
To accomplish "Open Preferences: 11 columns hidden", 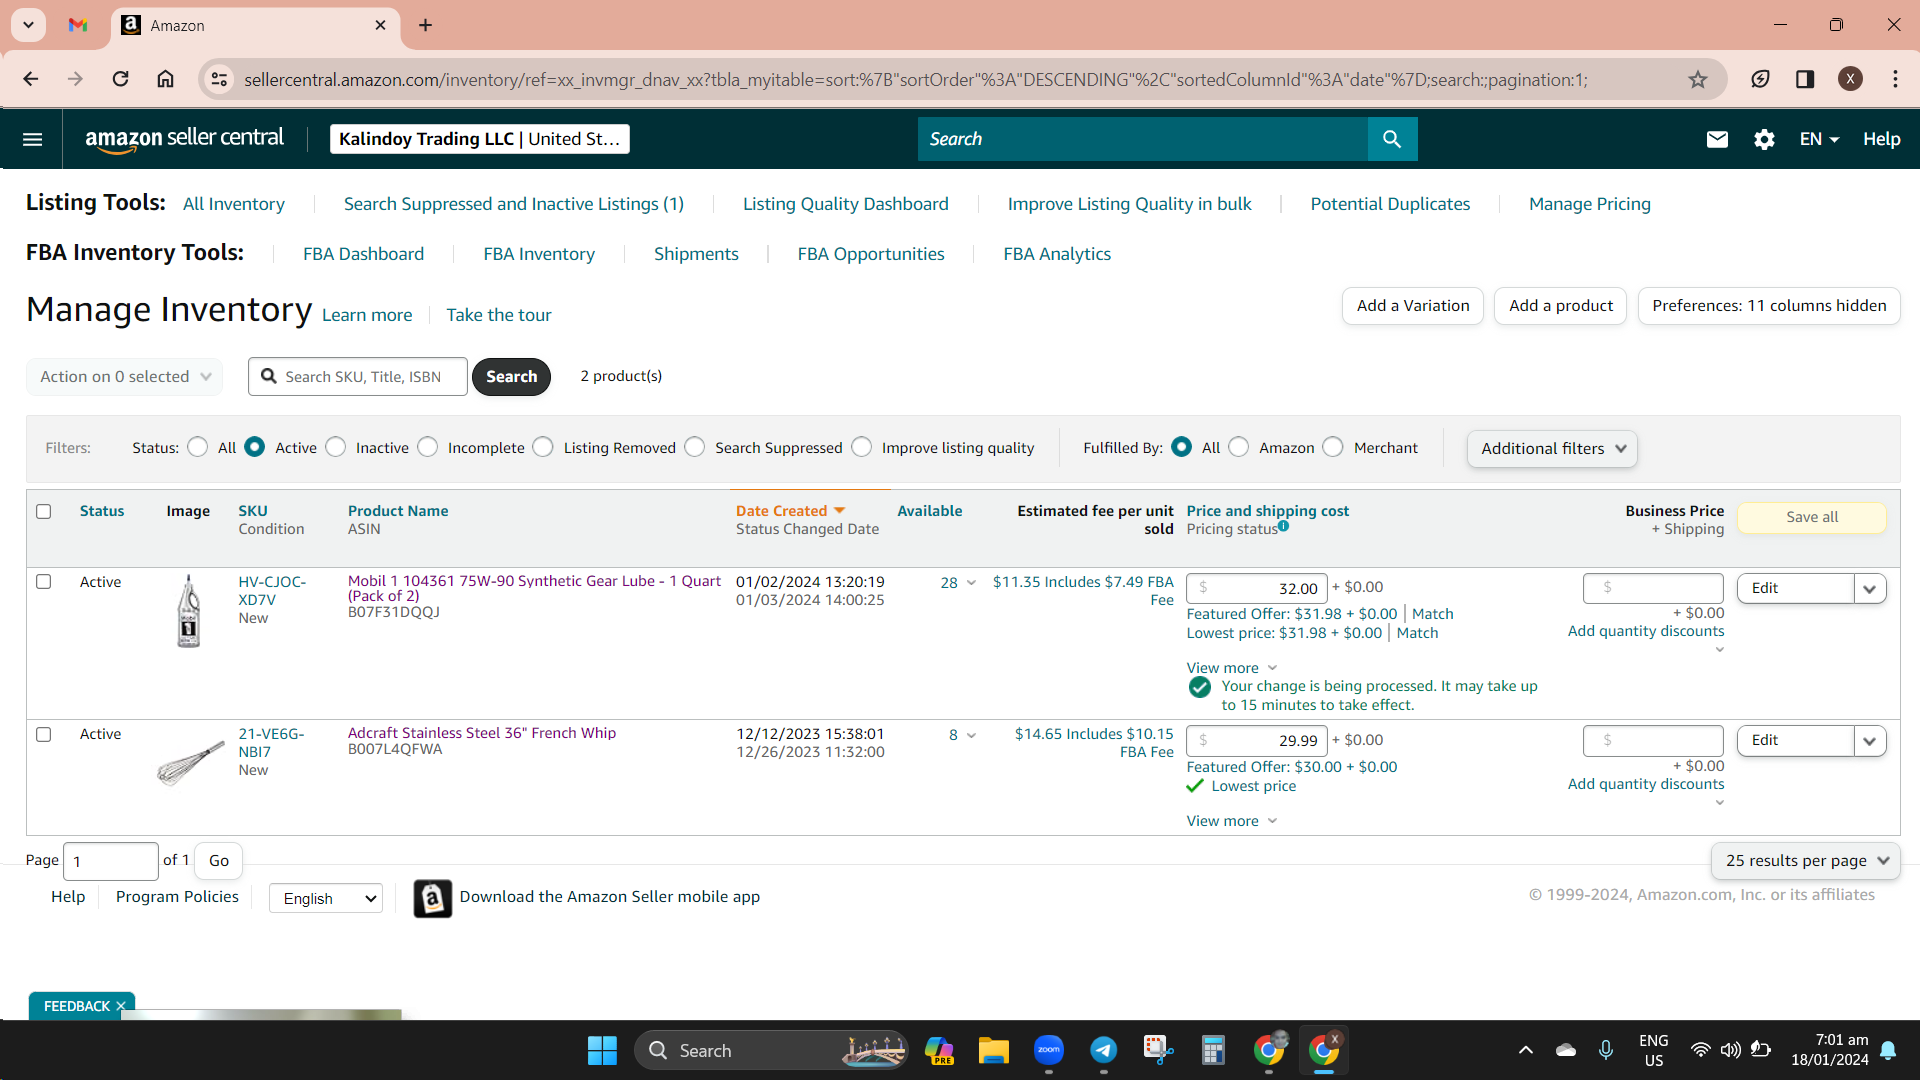I will pyautogui.click(x=1769, y=306).
